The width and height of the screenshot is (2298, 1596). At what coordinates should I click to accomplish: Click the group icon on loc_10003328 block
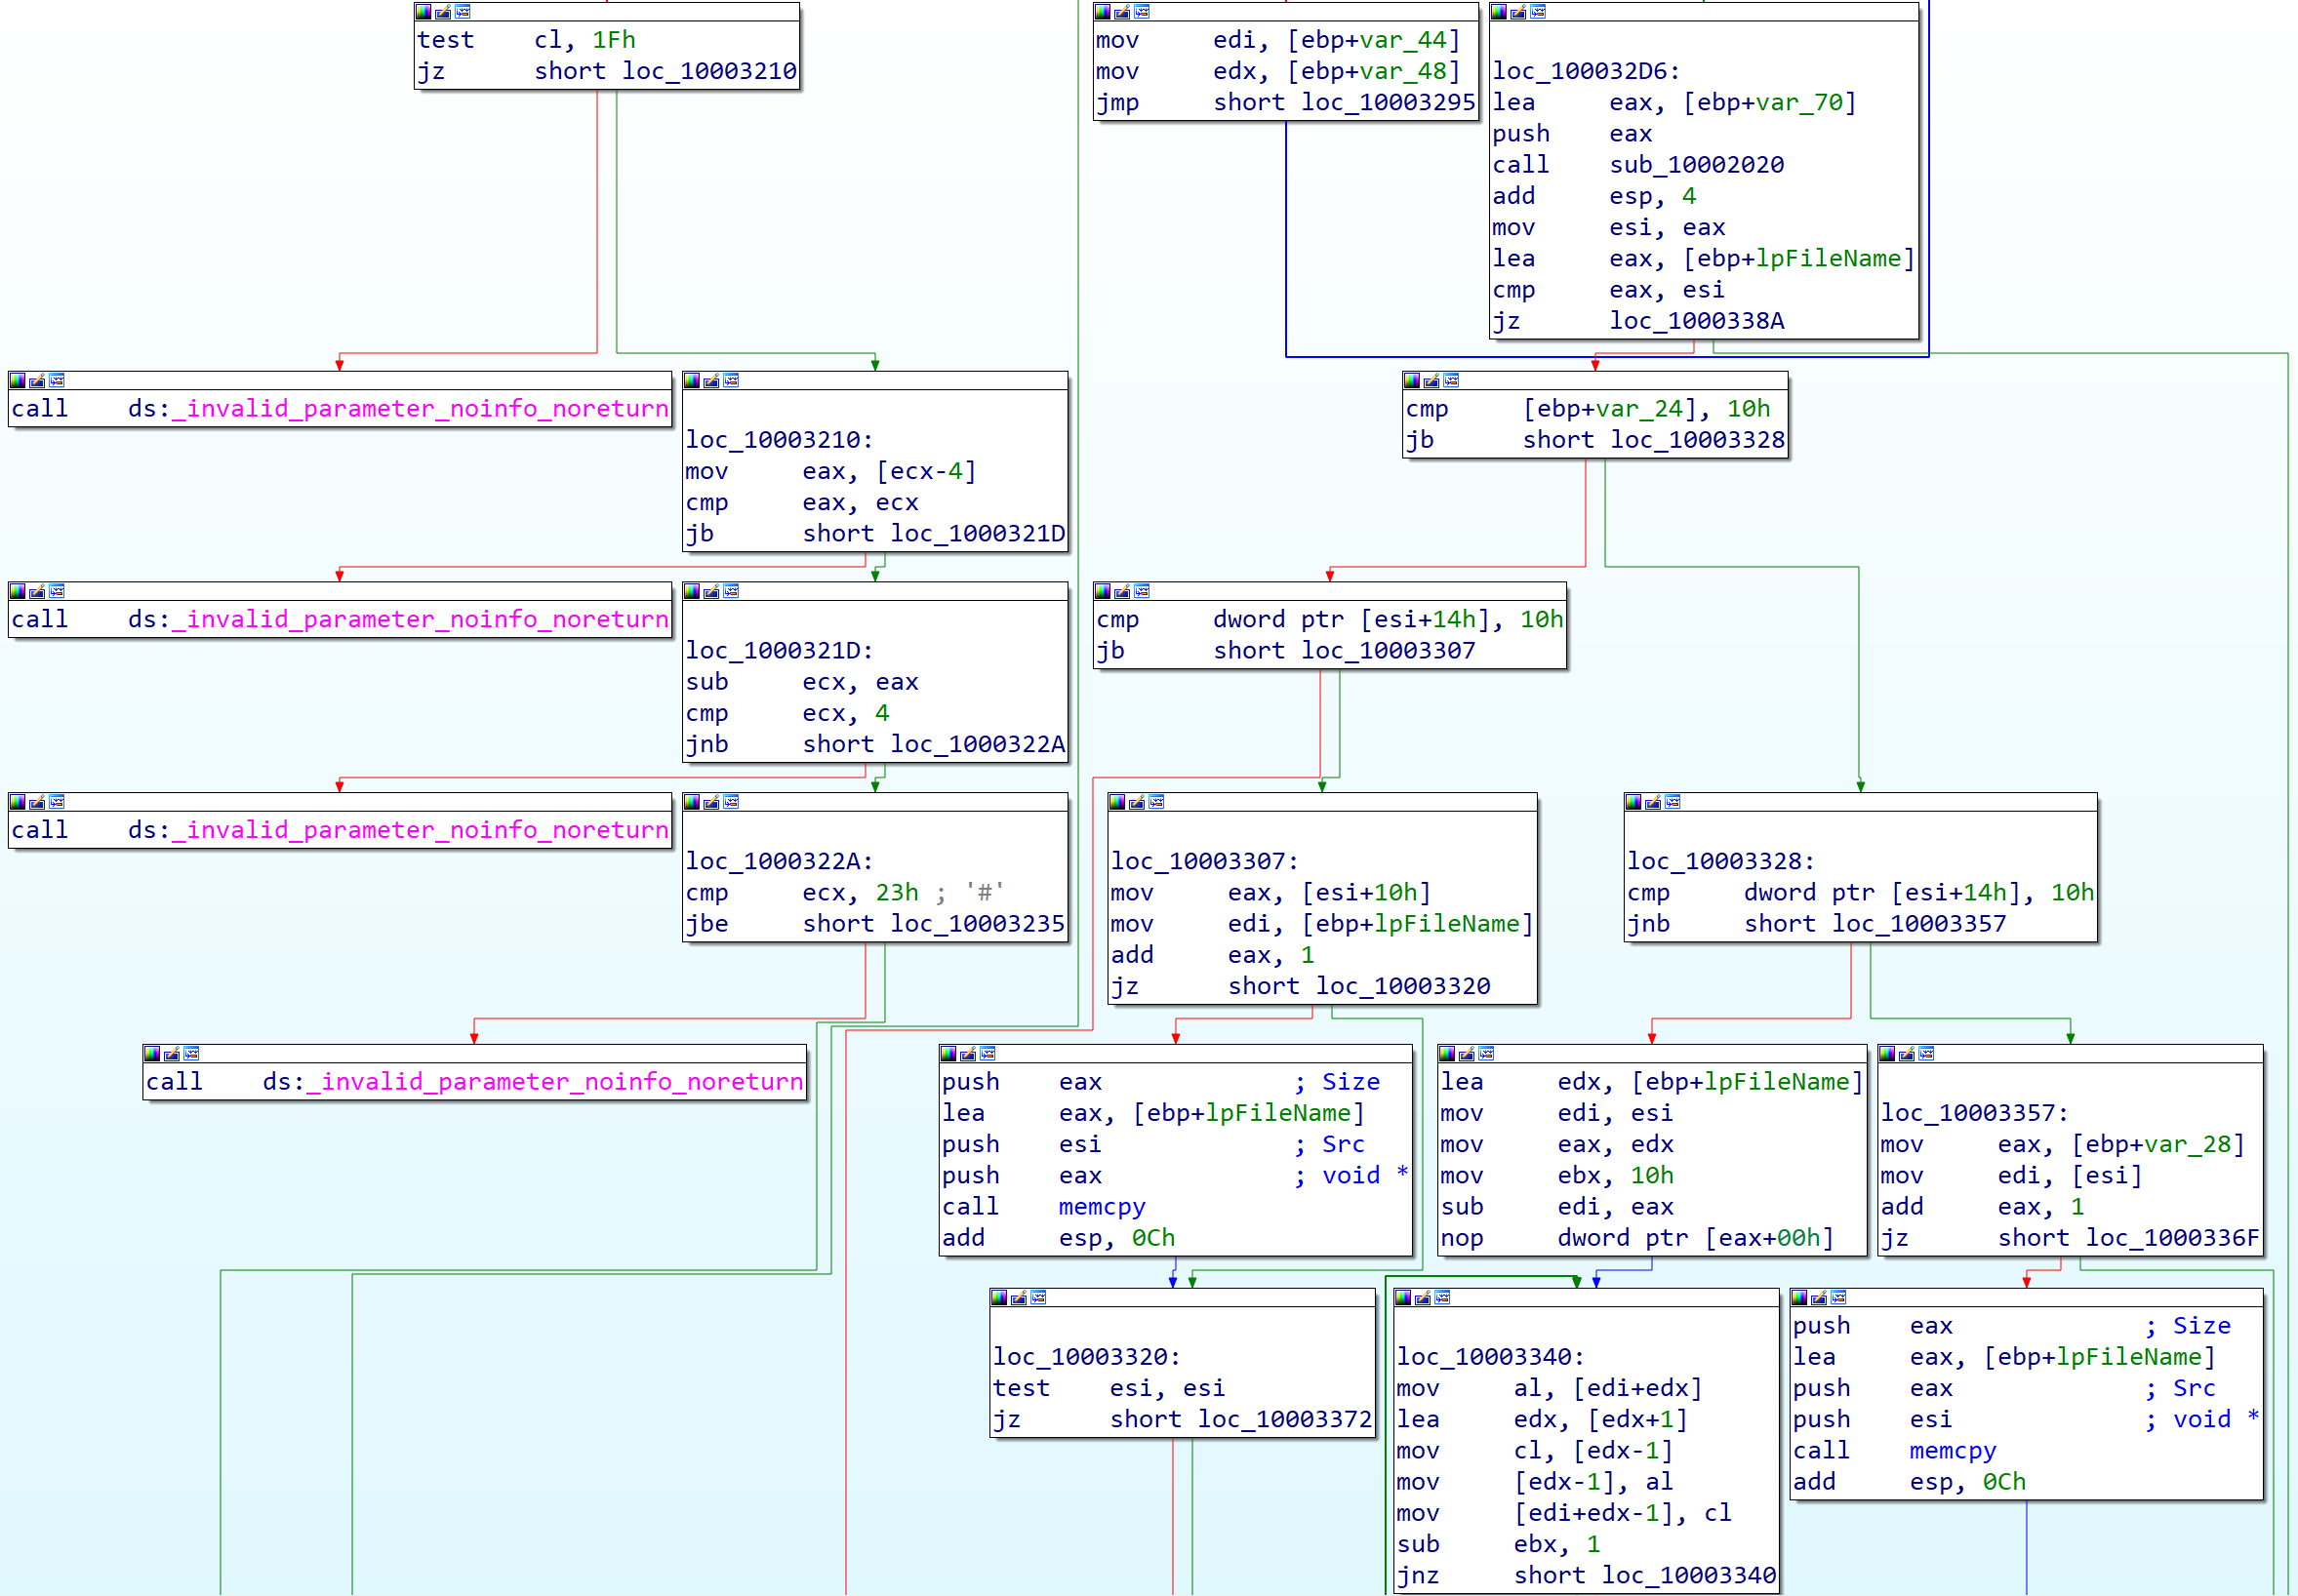pos(1673,803)
